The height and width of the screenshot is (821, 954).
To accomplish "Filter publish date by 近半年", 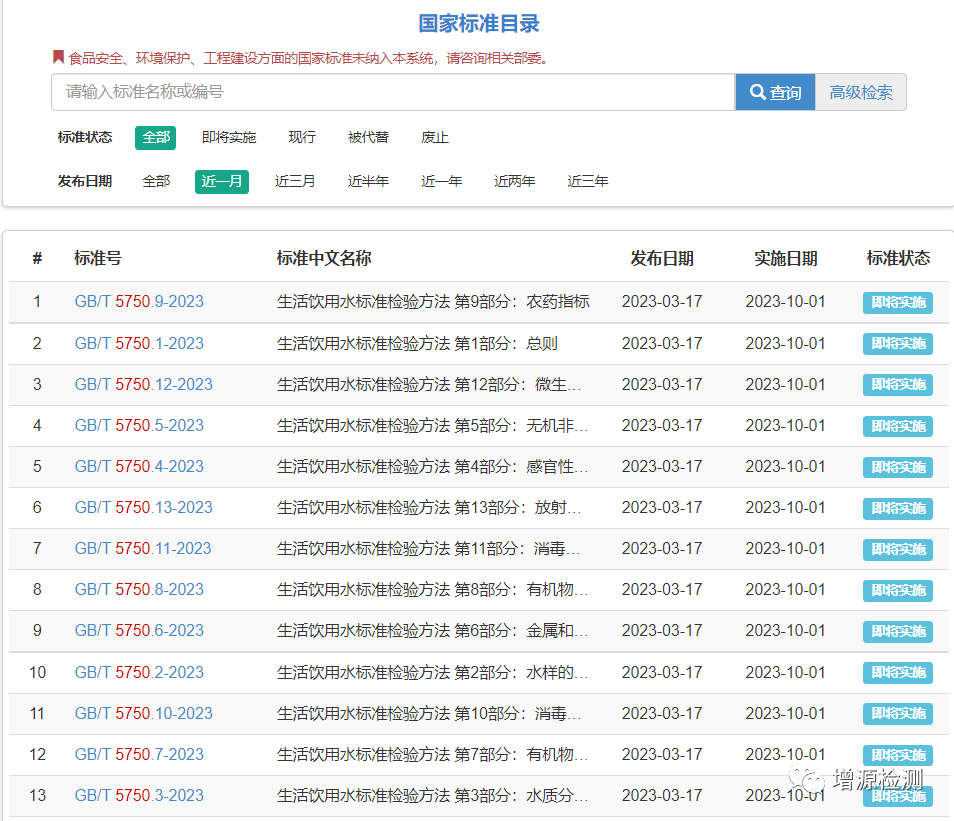I will point(368,181).
